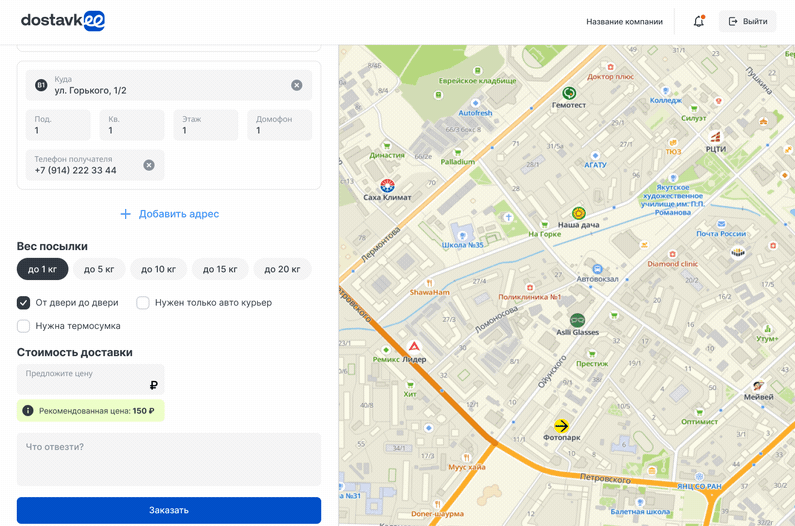This screenshot has width=795, height=526.
Task: Click the Под. entrance field
Action: pos(58,125)
